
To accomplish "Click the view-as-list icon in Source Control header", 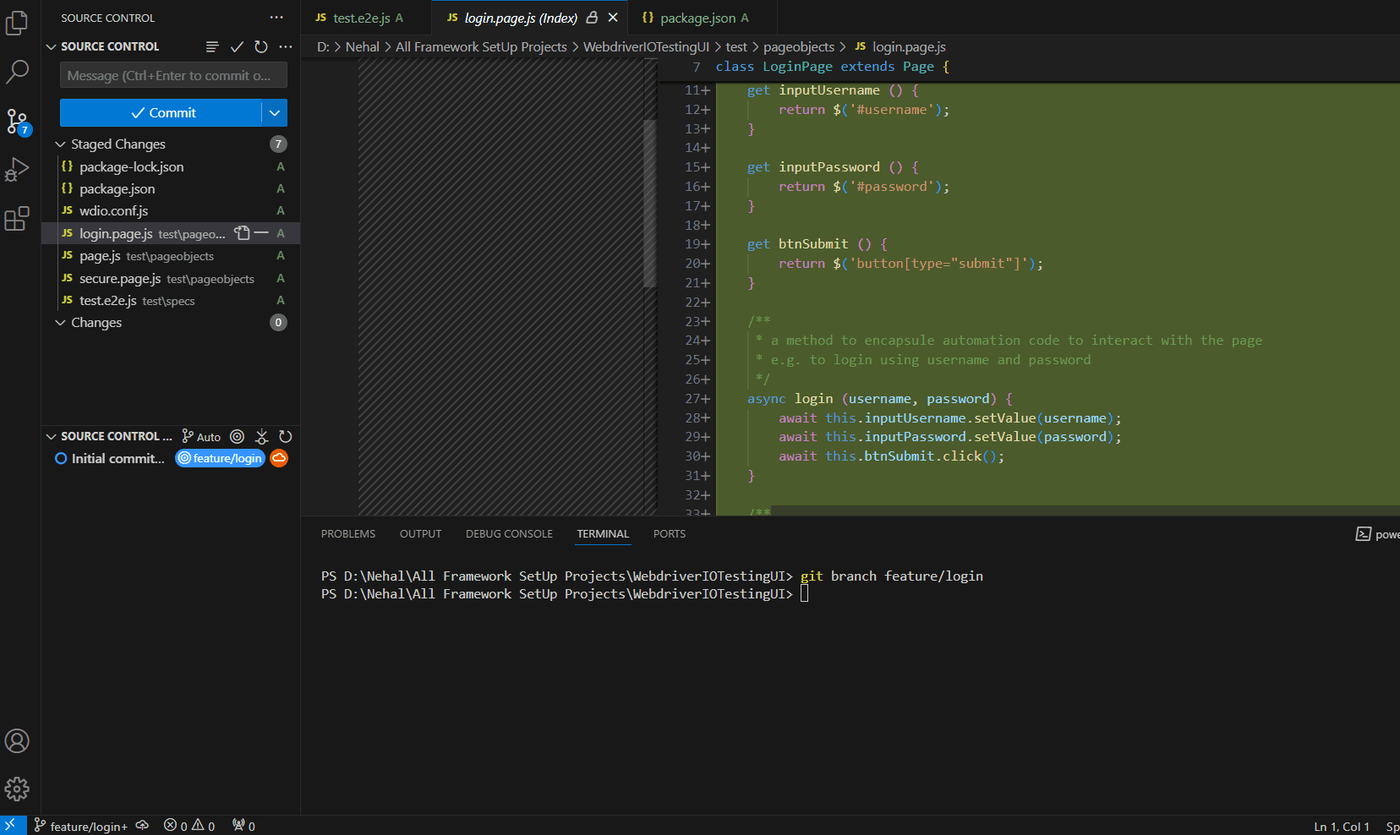I will point(212,47).
